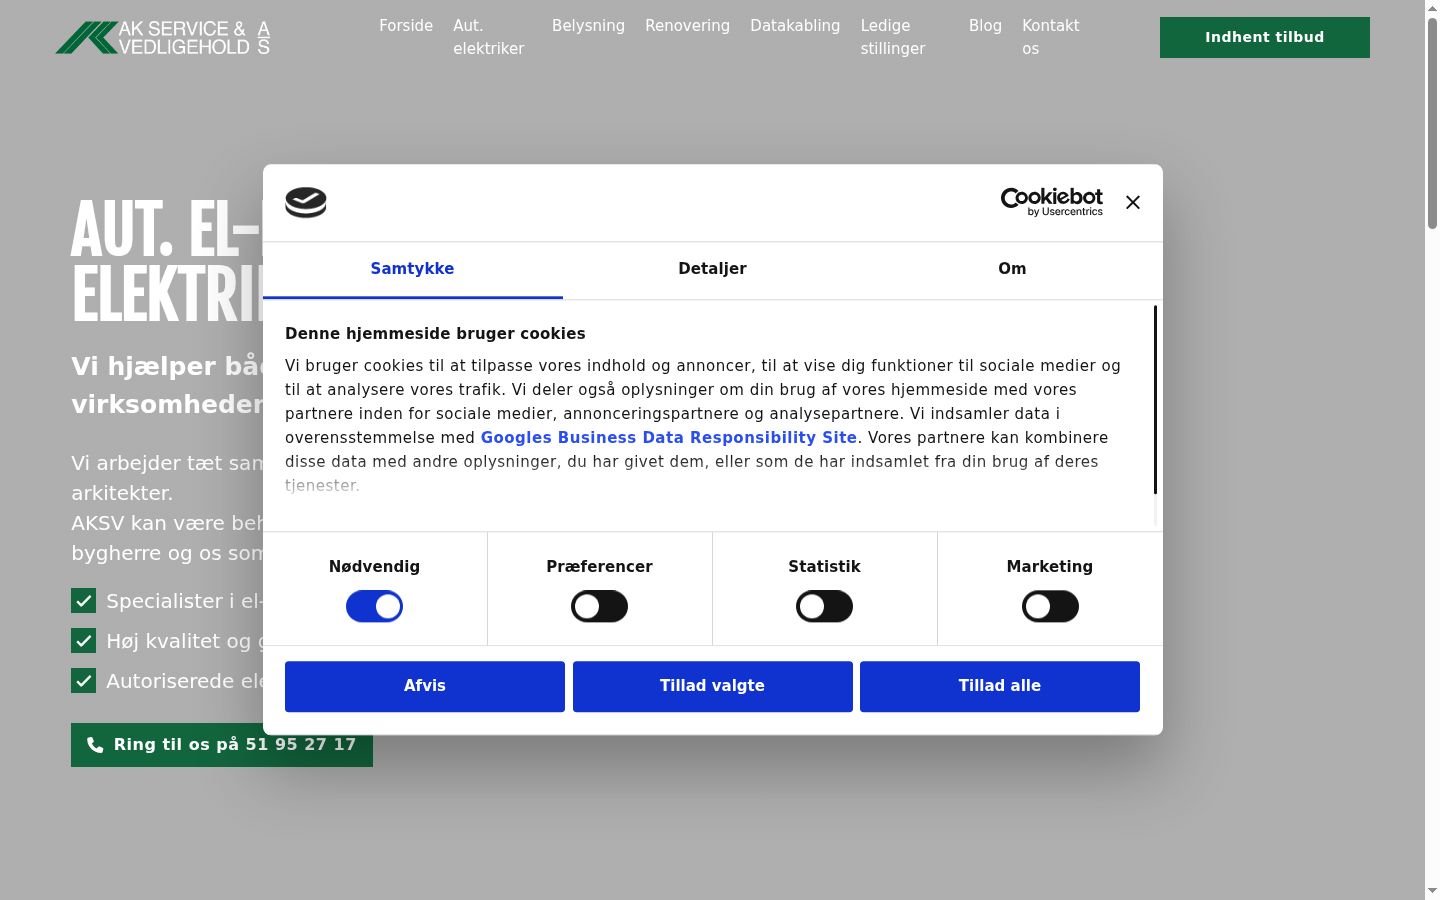Click the page scrollbar up arrow
Image resolution: width=1440 pixels, height=900 pixels.
[x=1432, y=8]
